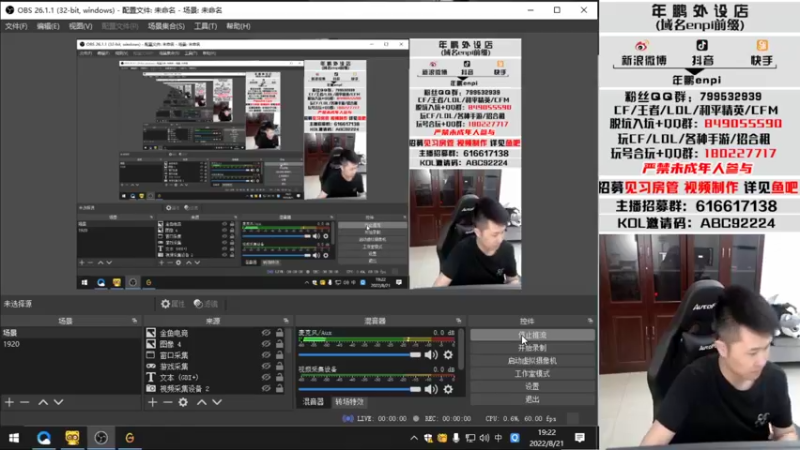Toggle visibility of 视频采集设备 2 source
The image size is (800, 450).
(x=266, y=388)
